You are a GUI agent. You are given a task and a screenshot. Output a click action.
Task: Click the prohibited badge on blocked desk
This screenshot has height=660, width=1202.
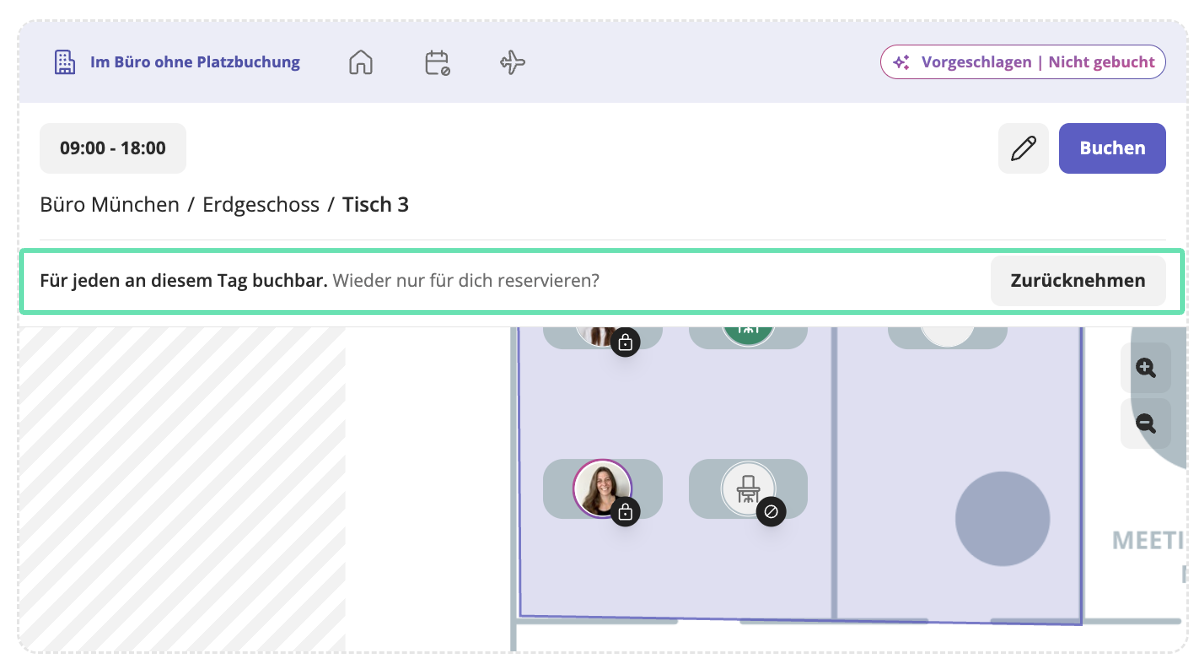[771, 512]
